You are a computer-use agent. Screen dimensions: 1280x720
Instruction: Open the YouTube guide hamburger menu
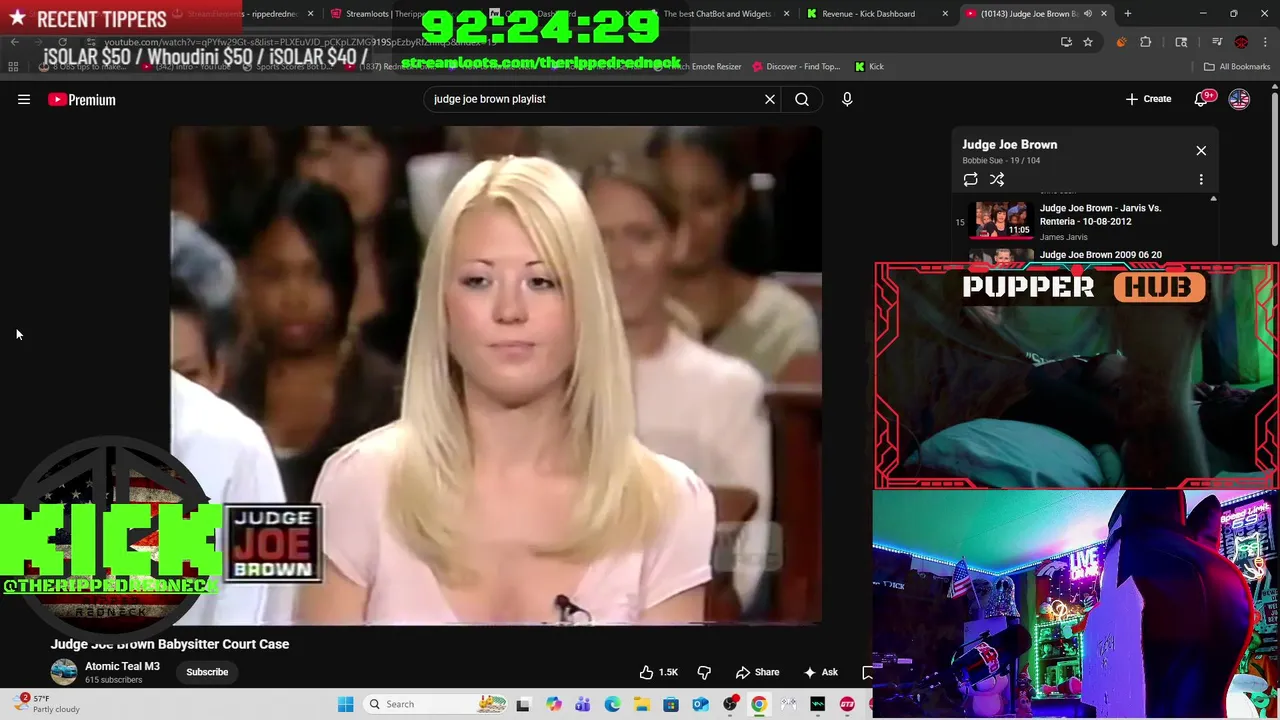[x=24, y=99]
